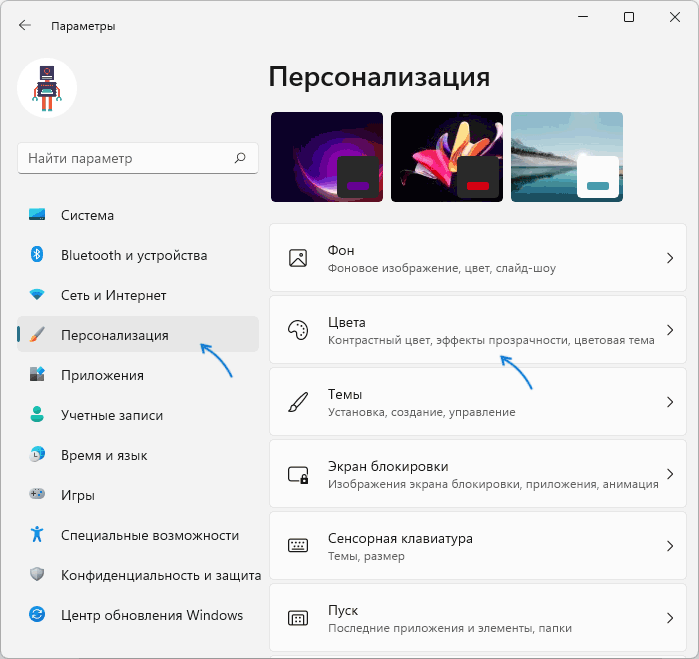This screenshot has height=659, width=699.
Task: Click the Цвета palette icon
Action: coord(298,330)
